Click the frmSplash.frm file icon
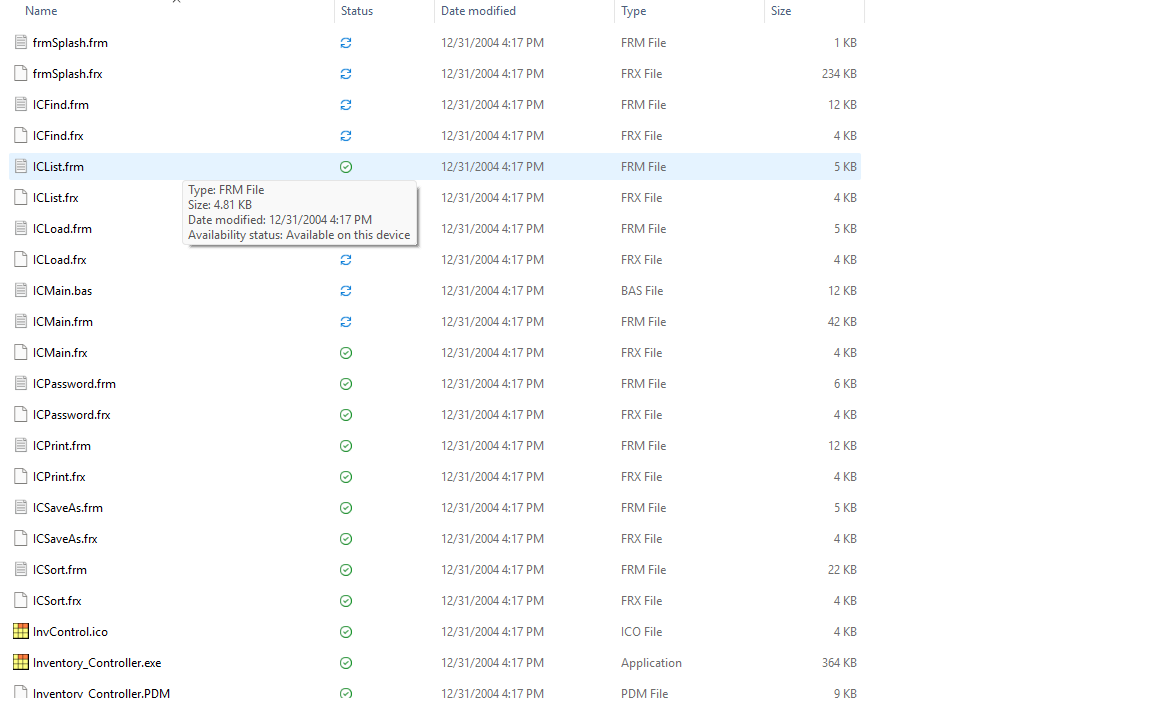This screenshot has width=1155, height=702. (20, 43)
